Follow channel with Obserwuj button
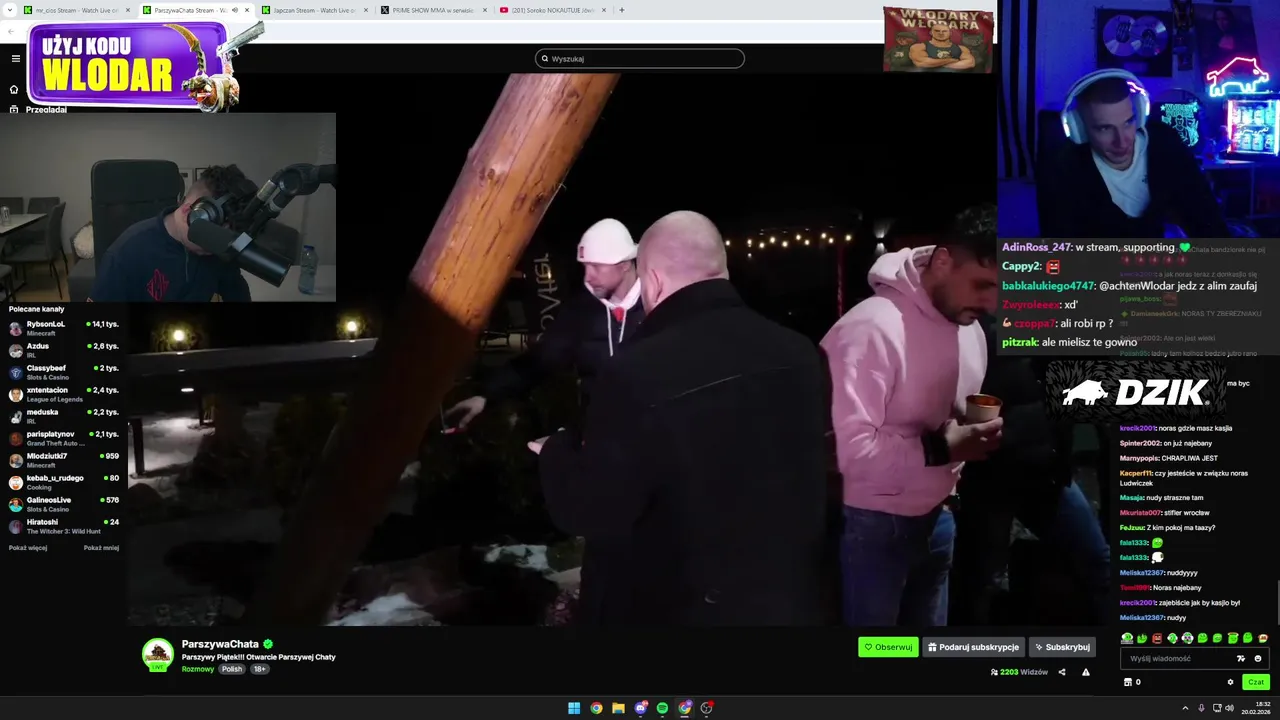 [x=888, y=647]
